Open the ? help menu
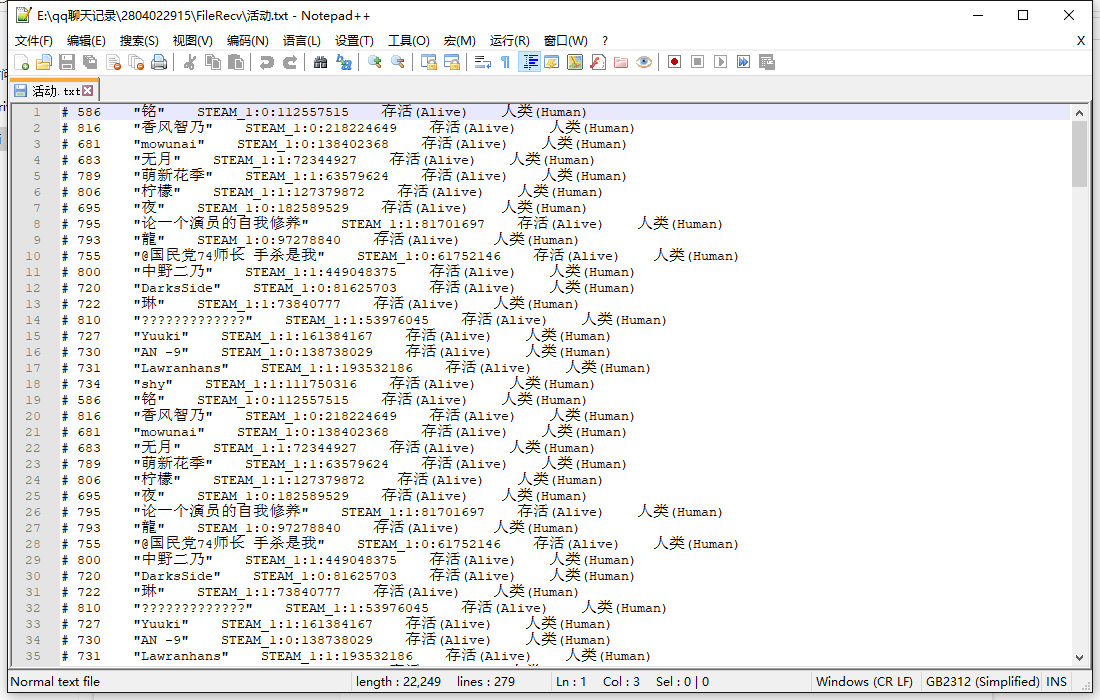1100x700 pixels. [x=605, y=41]
